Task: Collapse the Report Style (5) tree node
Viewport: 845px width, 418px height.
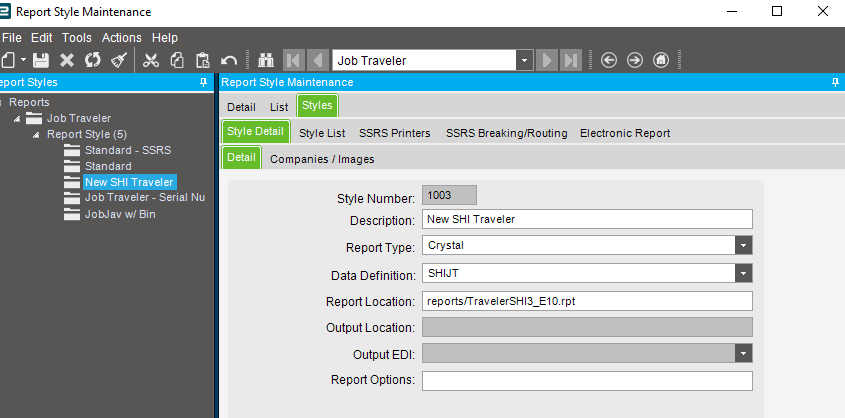Action: pyautogui.click(x=37, y=134)
